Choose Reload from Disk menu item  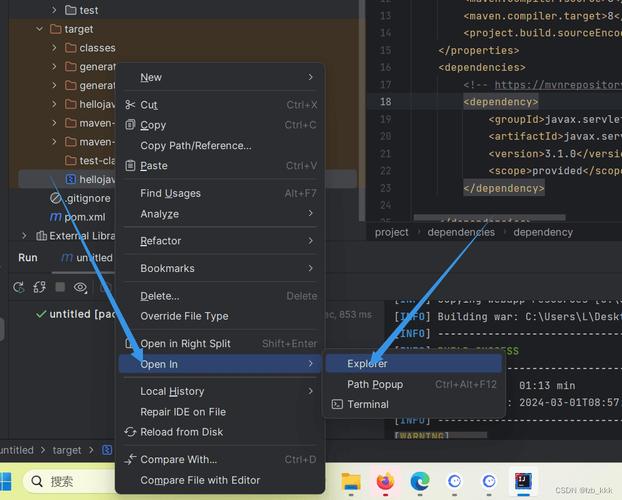coord(181,432)
